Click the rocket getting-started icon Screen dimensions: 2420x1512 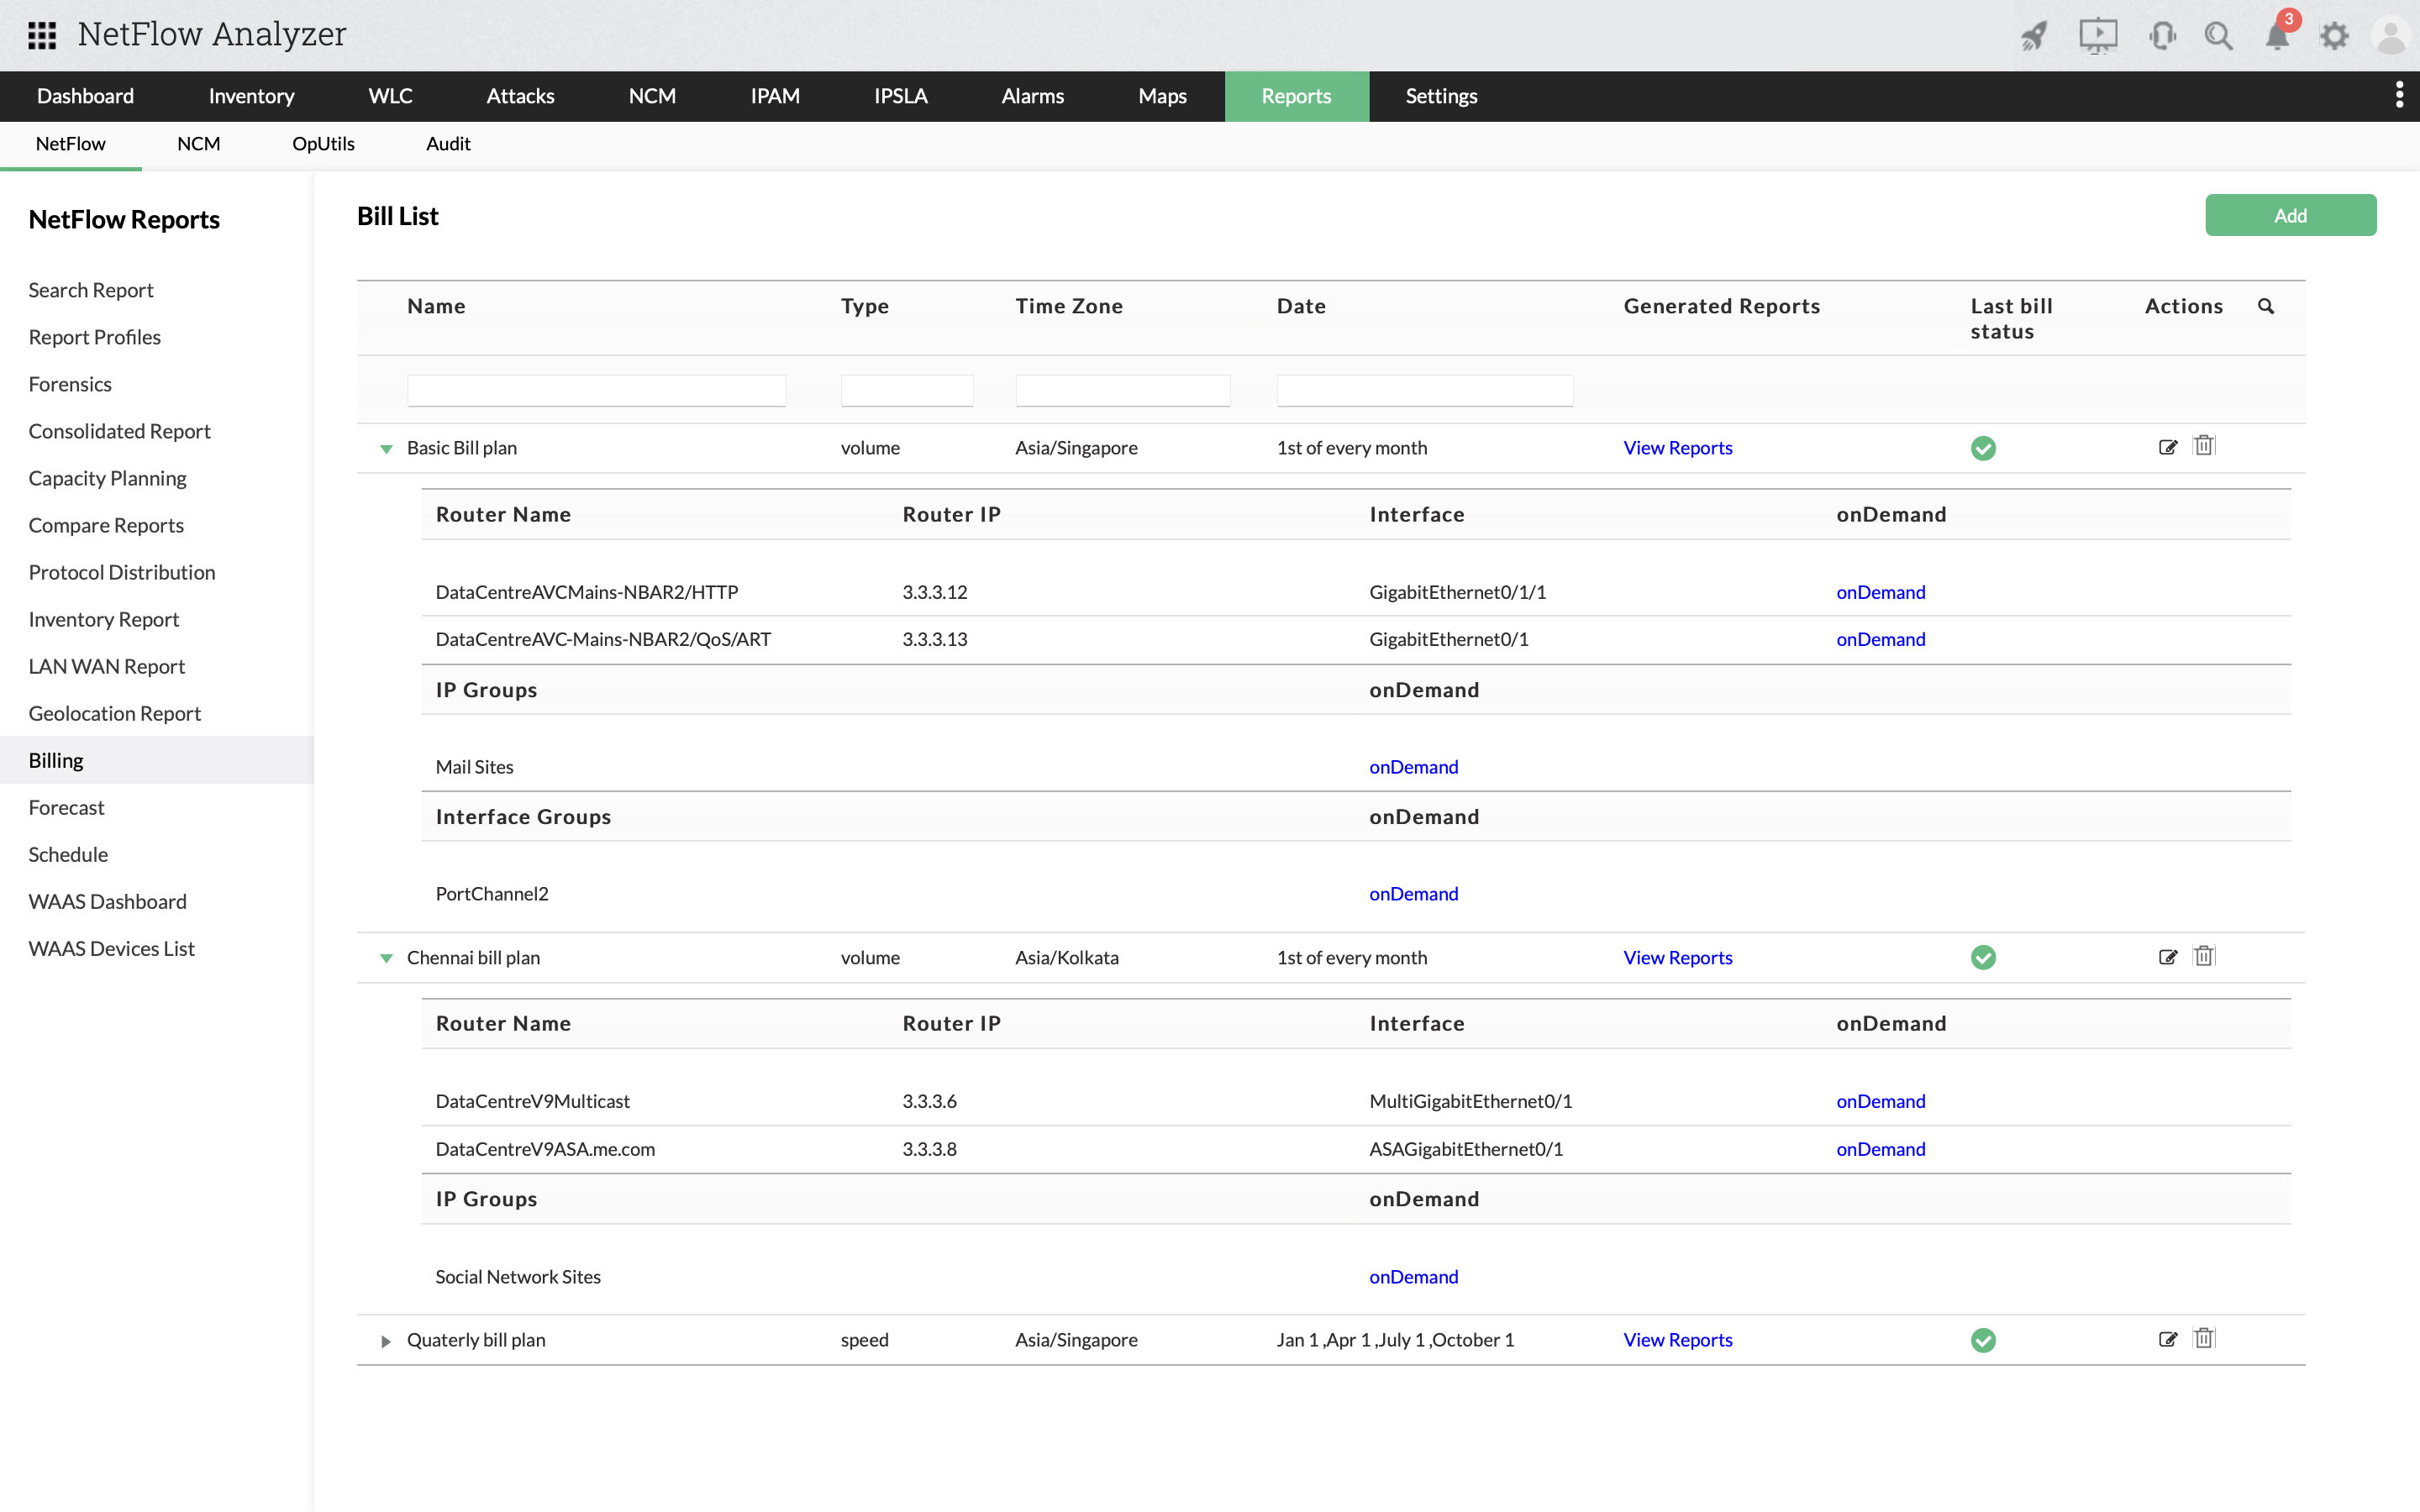point(2034,35)
